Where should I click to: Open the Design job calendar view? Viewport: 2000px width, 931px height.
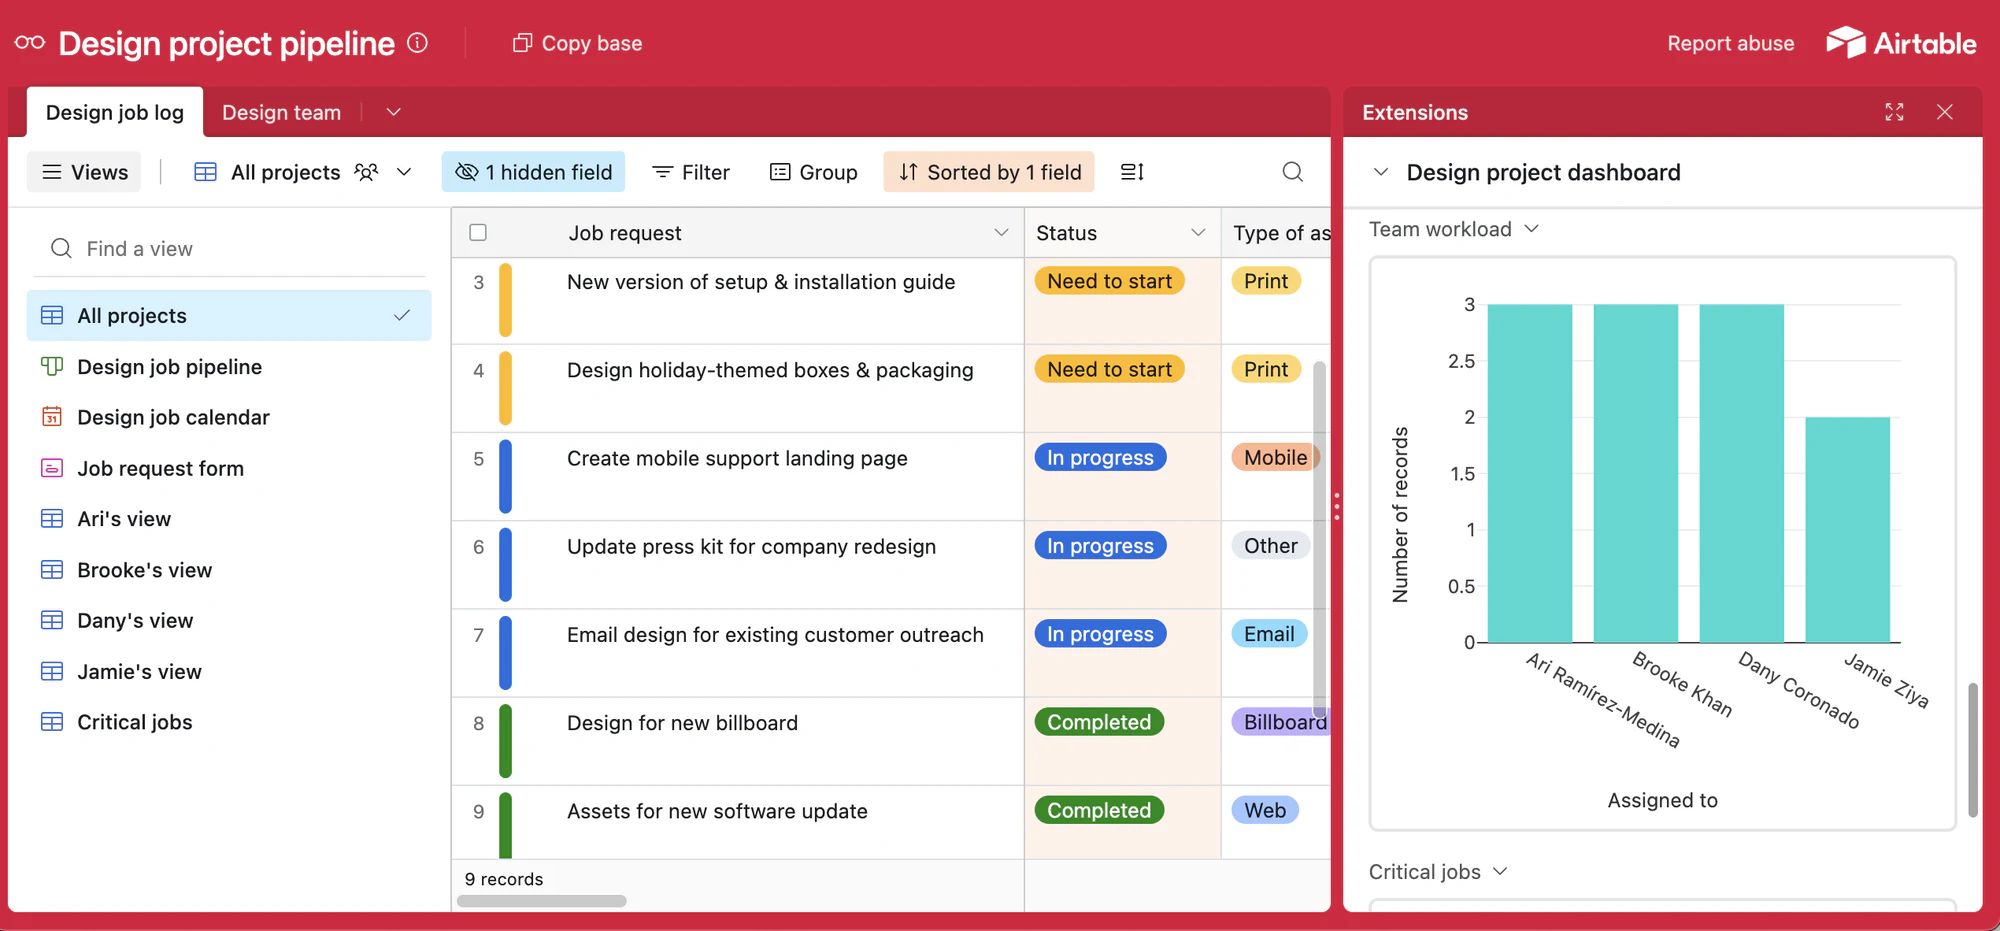click(x=230, y=417)
